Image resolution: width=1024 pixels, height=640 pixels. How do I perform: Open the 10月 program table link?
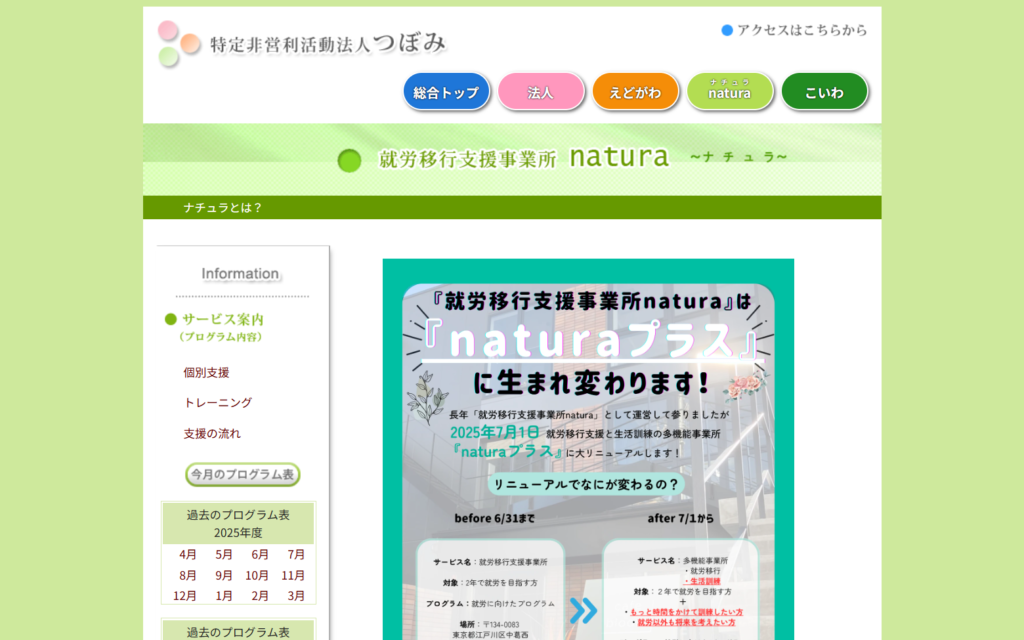pos(257,575)
